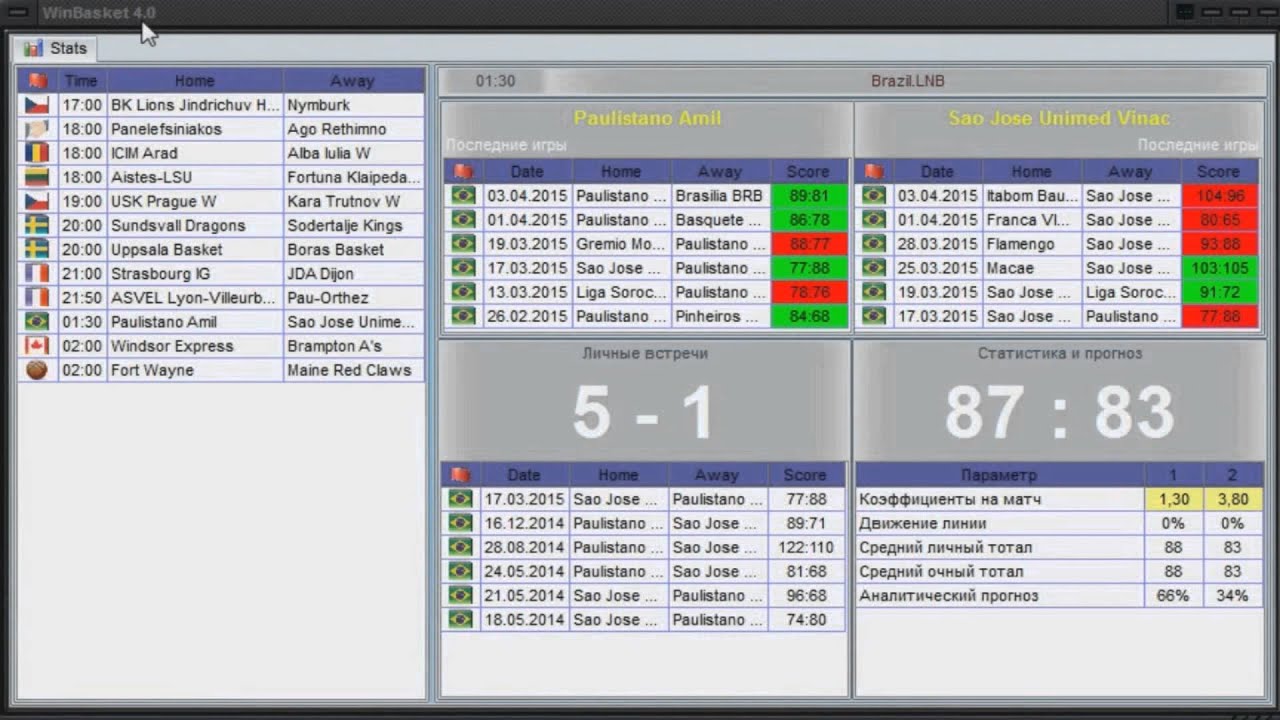Select the 21.05.2014 head-to-head row date
The image size is (1280, 720).
click(x=524, y=595)
